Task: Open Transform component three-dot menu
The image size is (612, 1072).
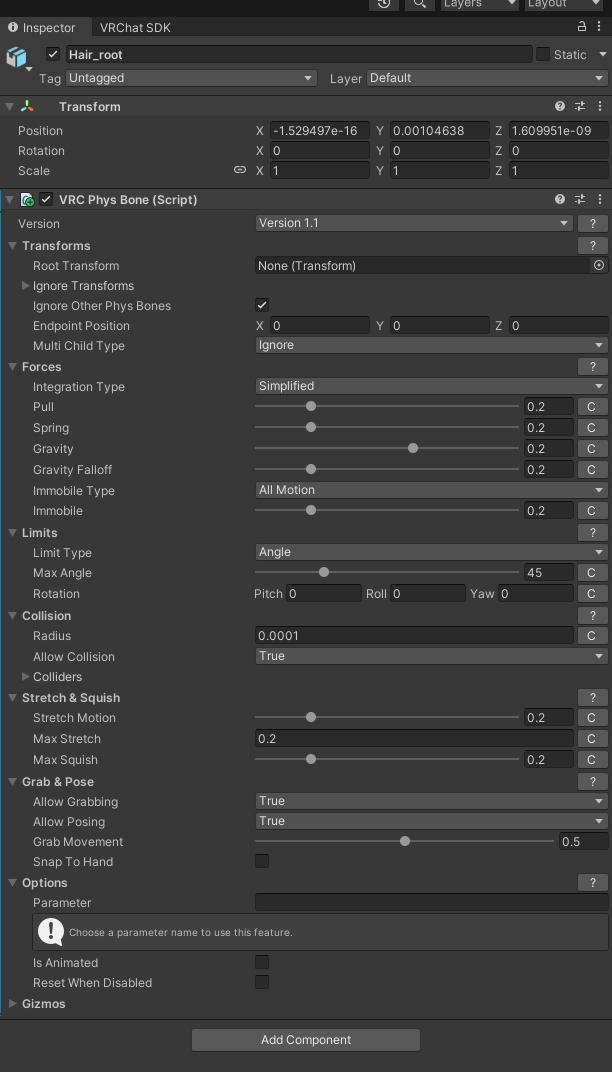Action: pos(600,106)
